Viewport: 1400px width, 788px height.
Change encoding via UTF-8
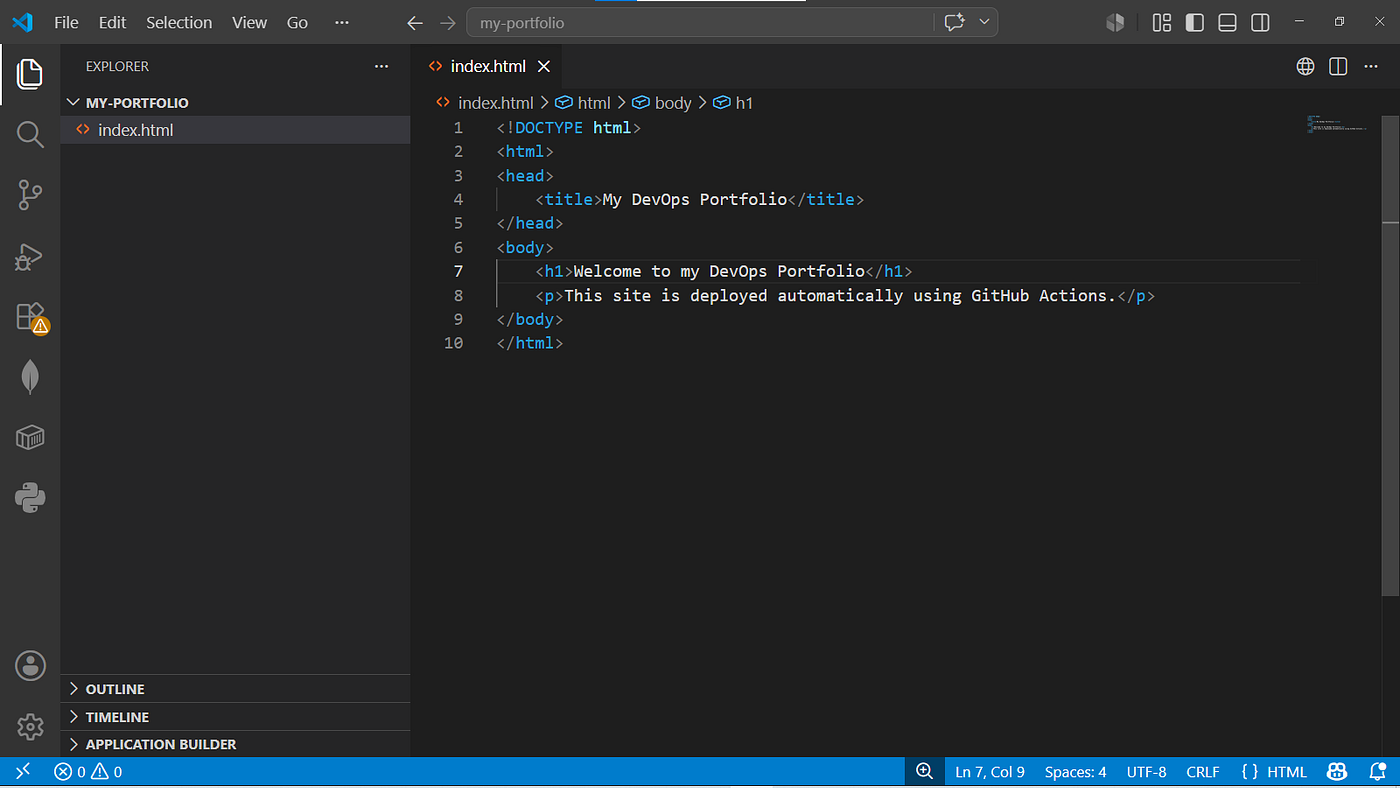click(x=1146, y=771)
